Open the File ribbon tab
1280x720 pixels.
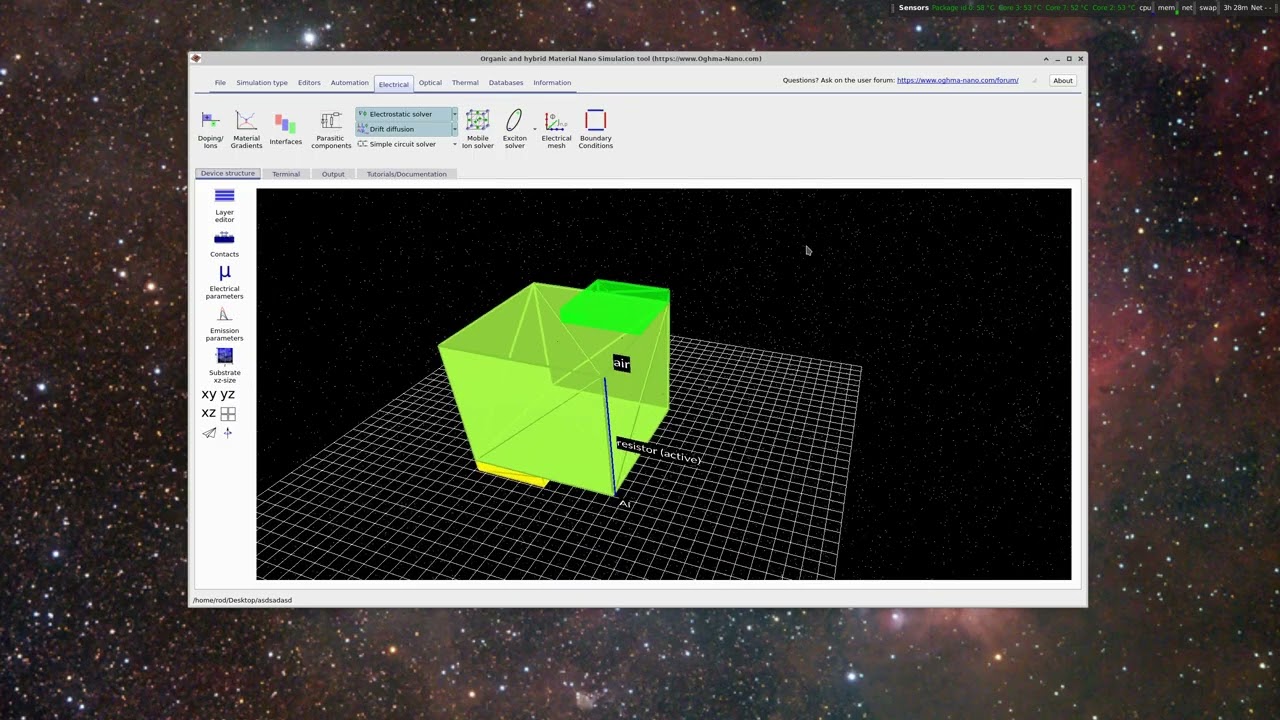220,83
